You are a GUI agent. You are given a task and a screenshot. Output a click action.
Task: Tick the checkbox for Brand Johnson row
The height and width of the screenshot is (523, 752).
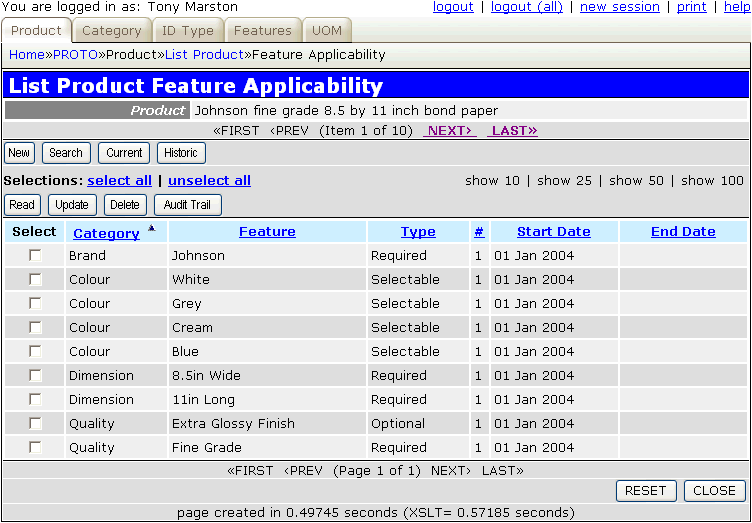(35, 255)
